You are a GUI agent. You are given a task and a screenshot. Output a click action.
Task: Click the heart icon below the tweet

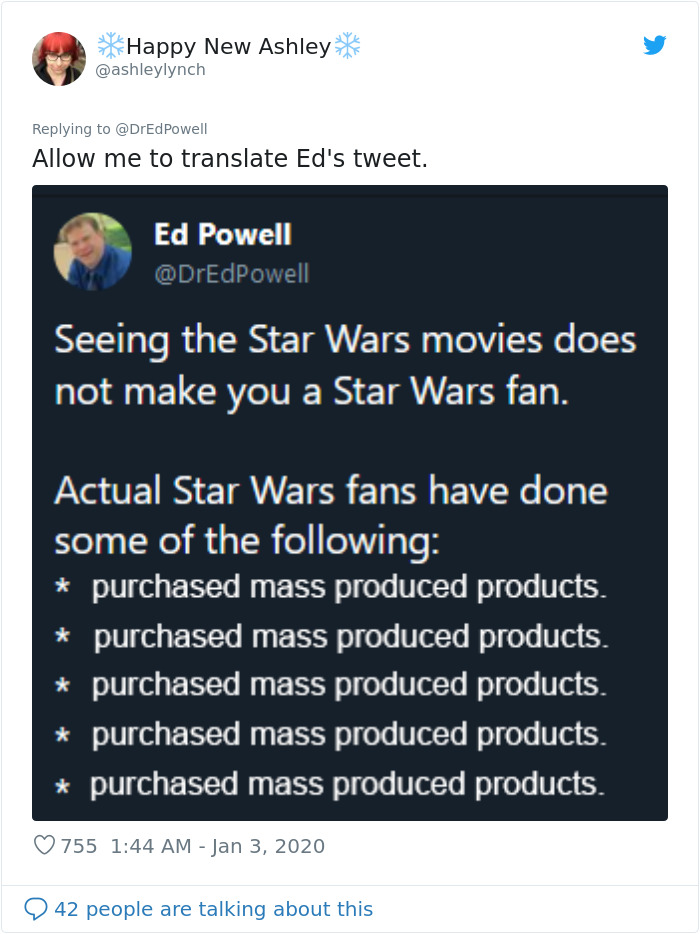pyautogui.click(x=43, y=846)
